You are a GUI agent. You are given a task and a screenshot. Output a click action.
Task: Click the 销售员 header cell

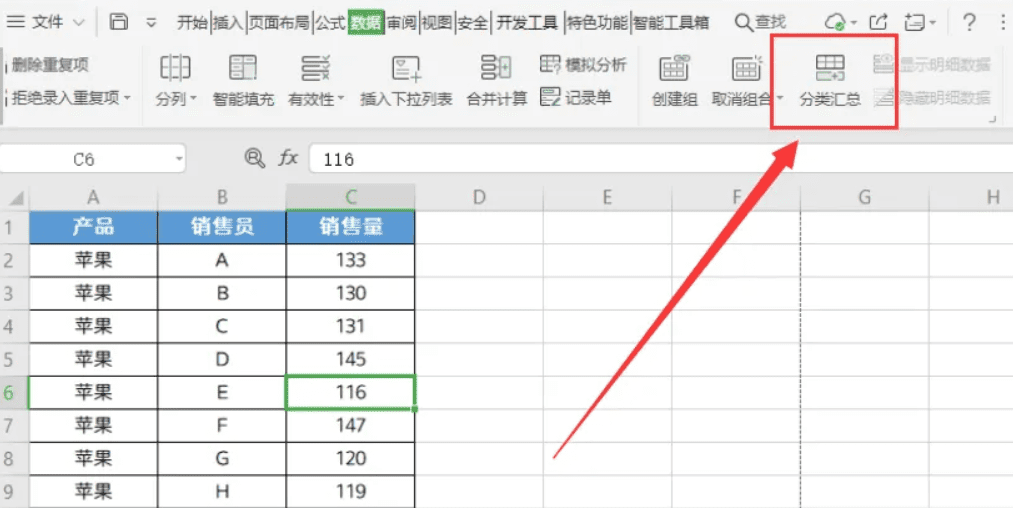click(222, 227)
